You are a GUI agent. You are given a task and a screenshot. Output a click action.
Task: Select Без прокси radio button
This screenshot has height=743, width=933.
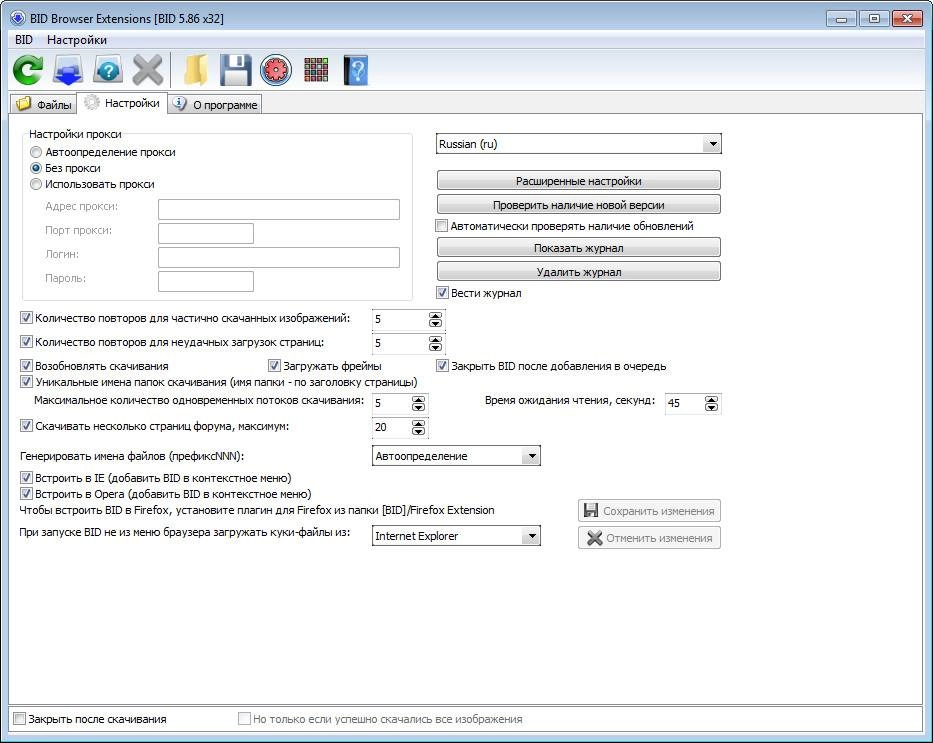[36, 168]
